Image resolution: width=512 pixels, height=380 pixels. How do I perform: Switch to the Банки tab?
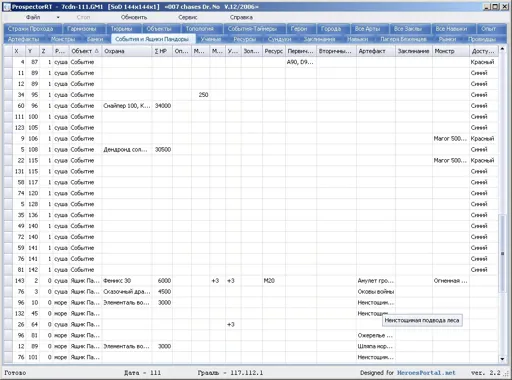point(95,39)
